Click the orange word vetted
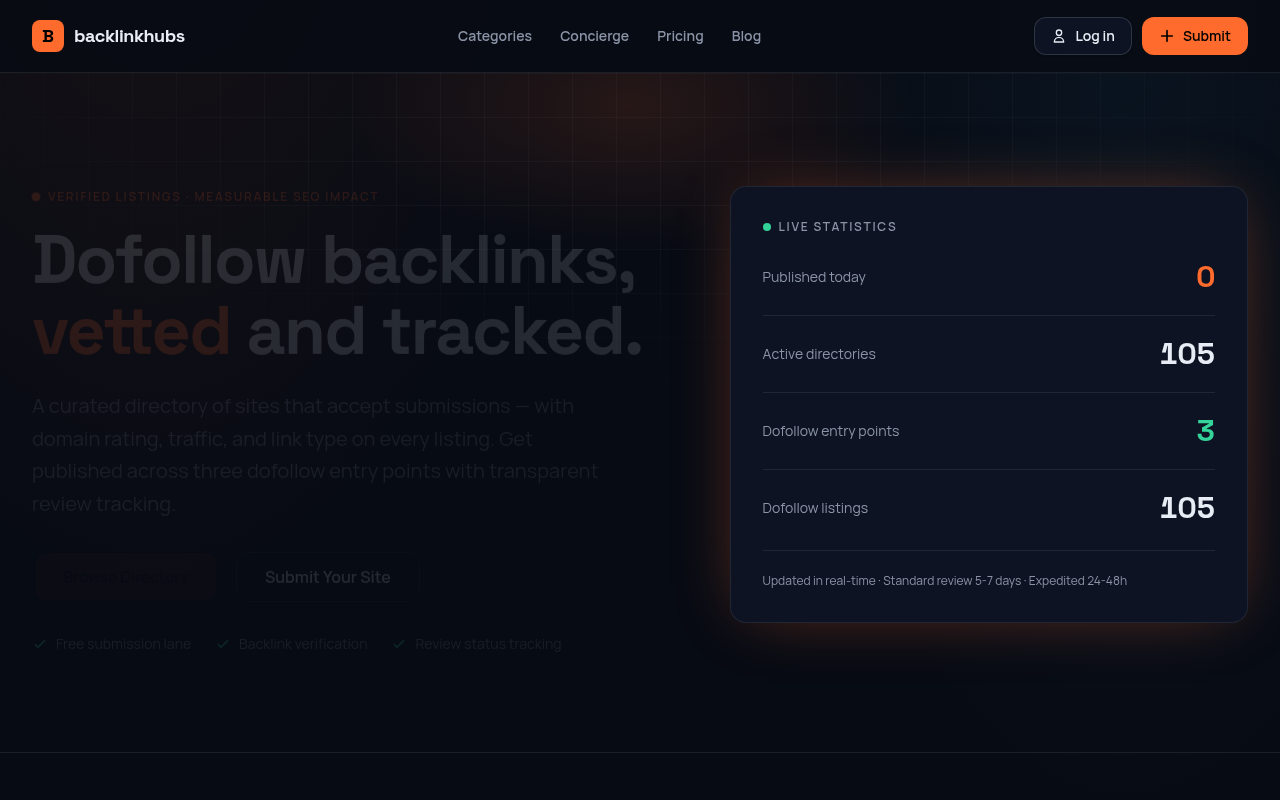 [x=132, y=332]
